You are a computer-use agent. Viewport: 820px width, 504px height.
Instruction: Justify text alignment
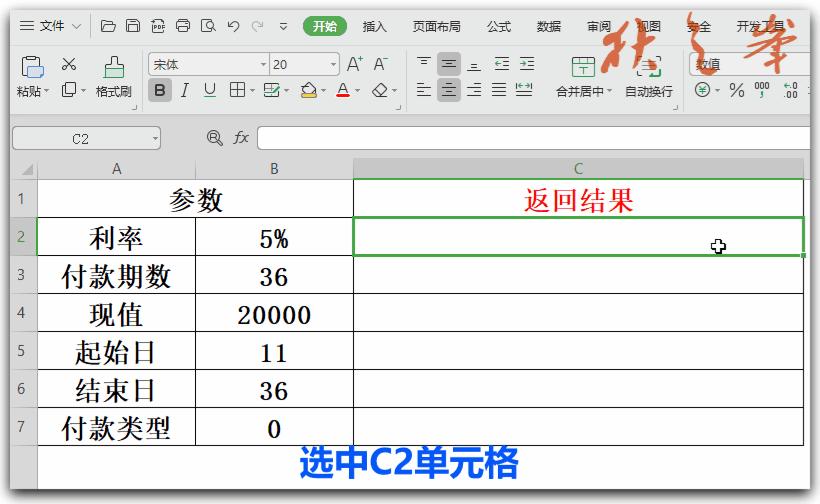tap(499, 90)
